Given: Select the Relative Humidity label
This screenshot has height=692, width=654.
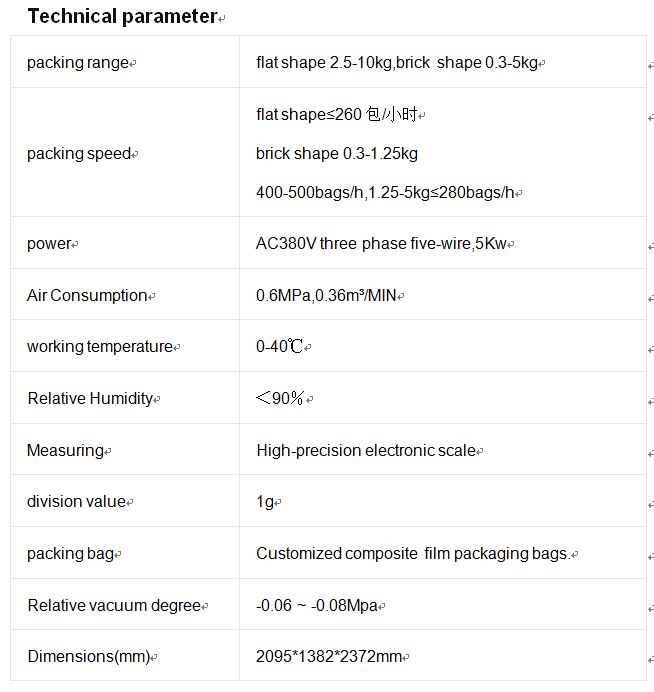Looking at the screenshot, I should click(x=90, y=399).
